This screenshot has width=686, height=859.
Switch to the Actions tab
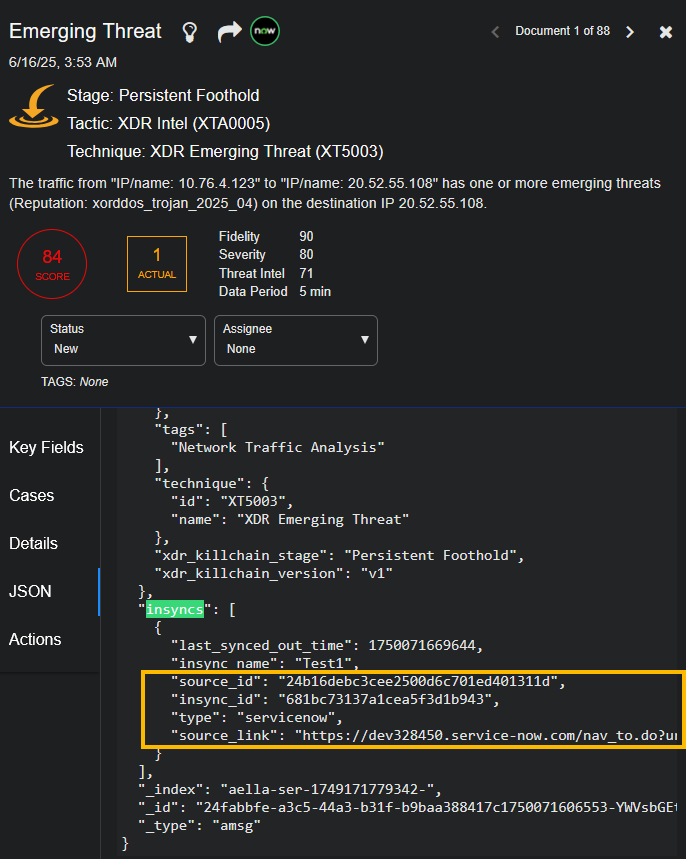(35, 639)
